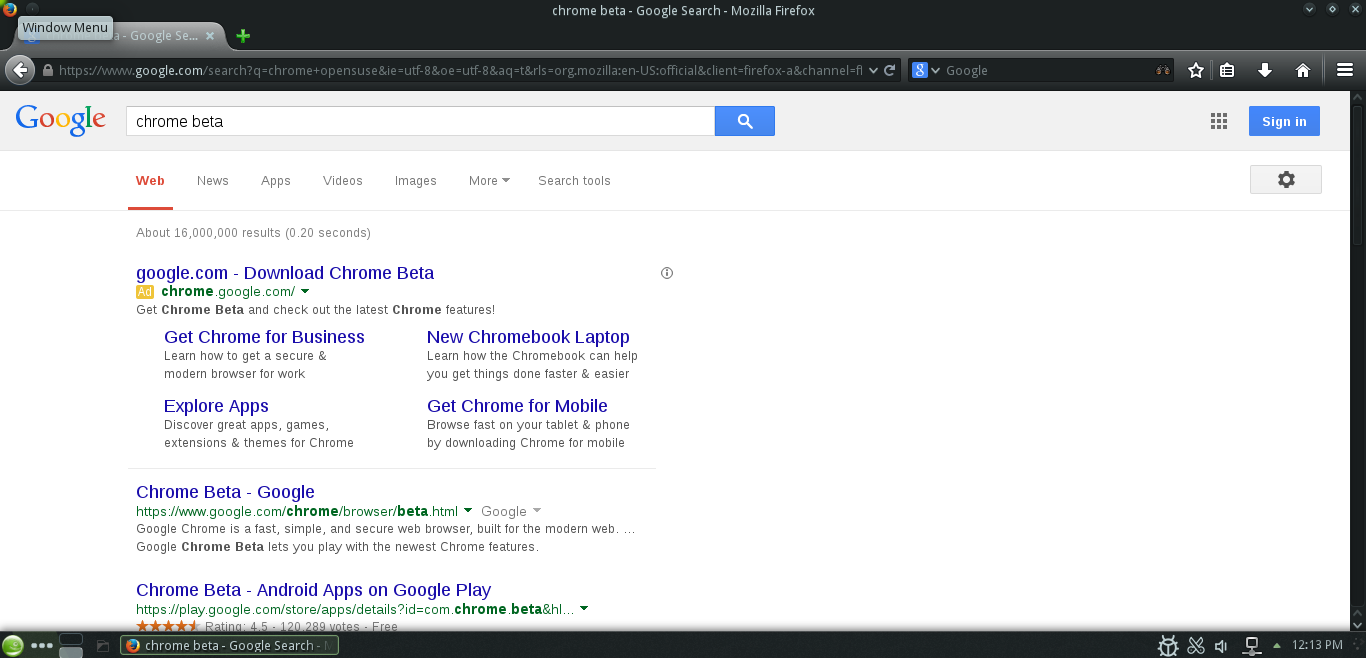This screenshot has height=658, width=1366.
Task: Open Search tools
Action: [574, 181]
